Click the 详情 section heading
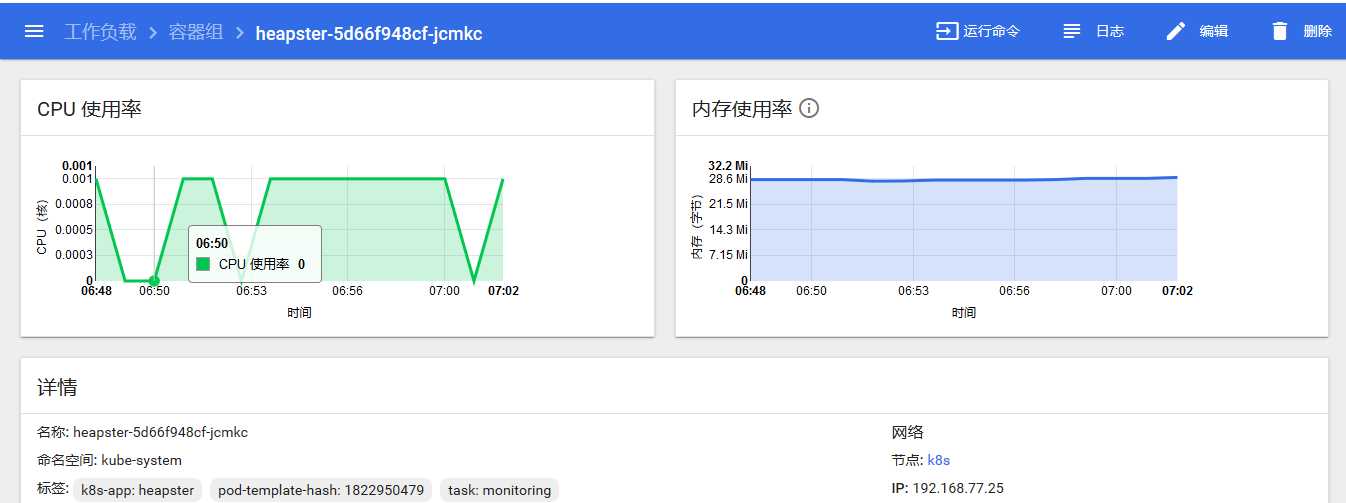The image size is (1346, 503). click(x=57, y=387)
